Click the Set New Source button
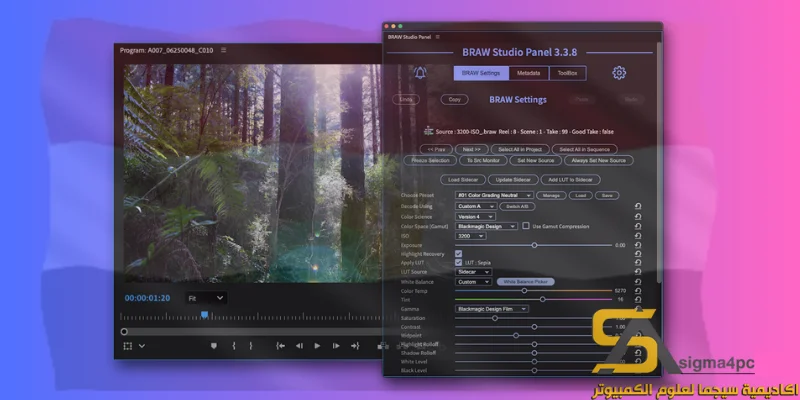Screen dimensions: 800x400 click(536, 160)
